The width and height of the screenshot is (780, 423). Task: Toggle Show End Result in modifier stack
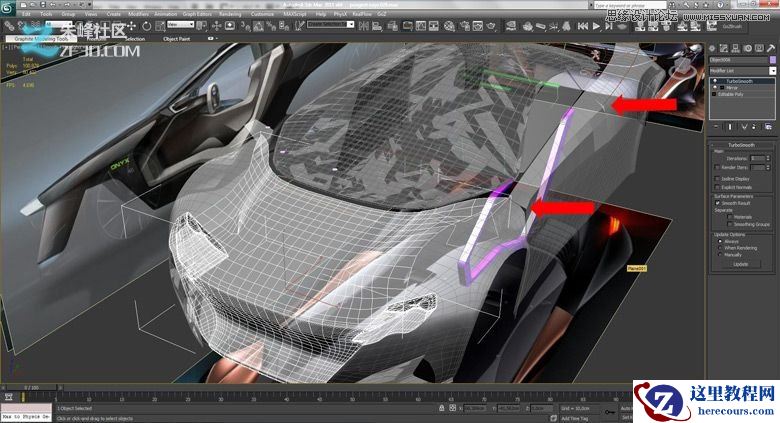[730, 127]
